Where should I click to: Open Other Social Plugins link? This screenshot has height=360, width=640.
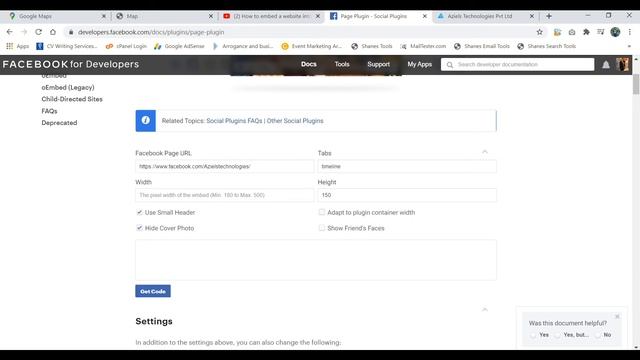pyautogui.click(x=295, y=121)
